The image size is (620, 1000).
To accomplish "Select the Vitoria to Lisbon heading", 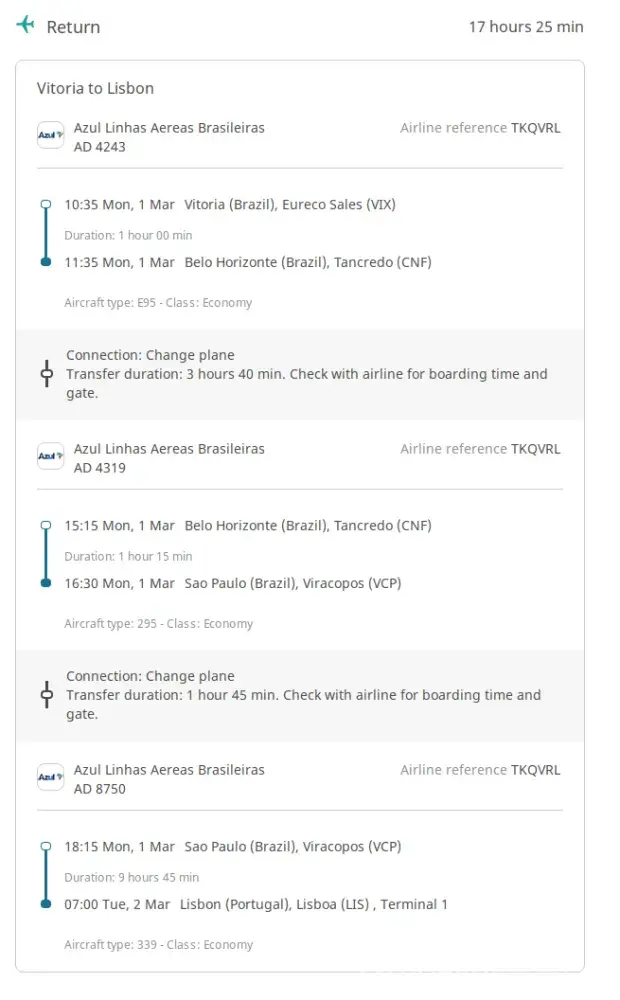I will 96,88.
